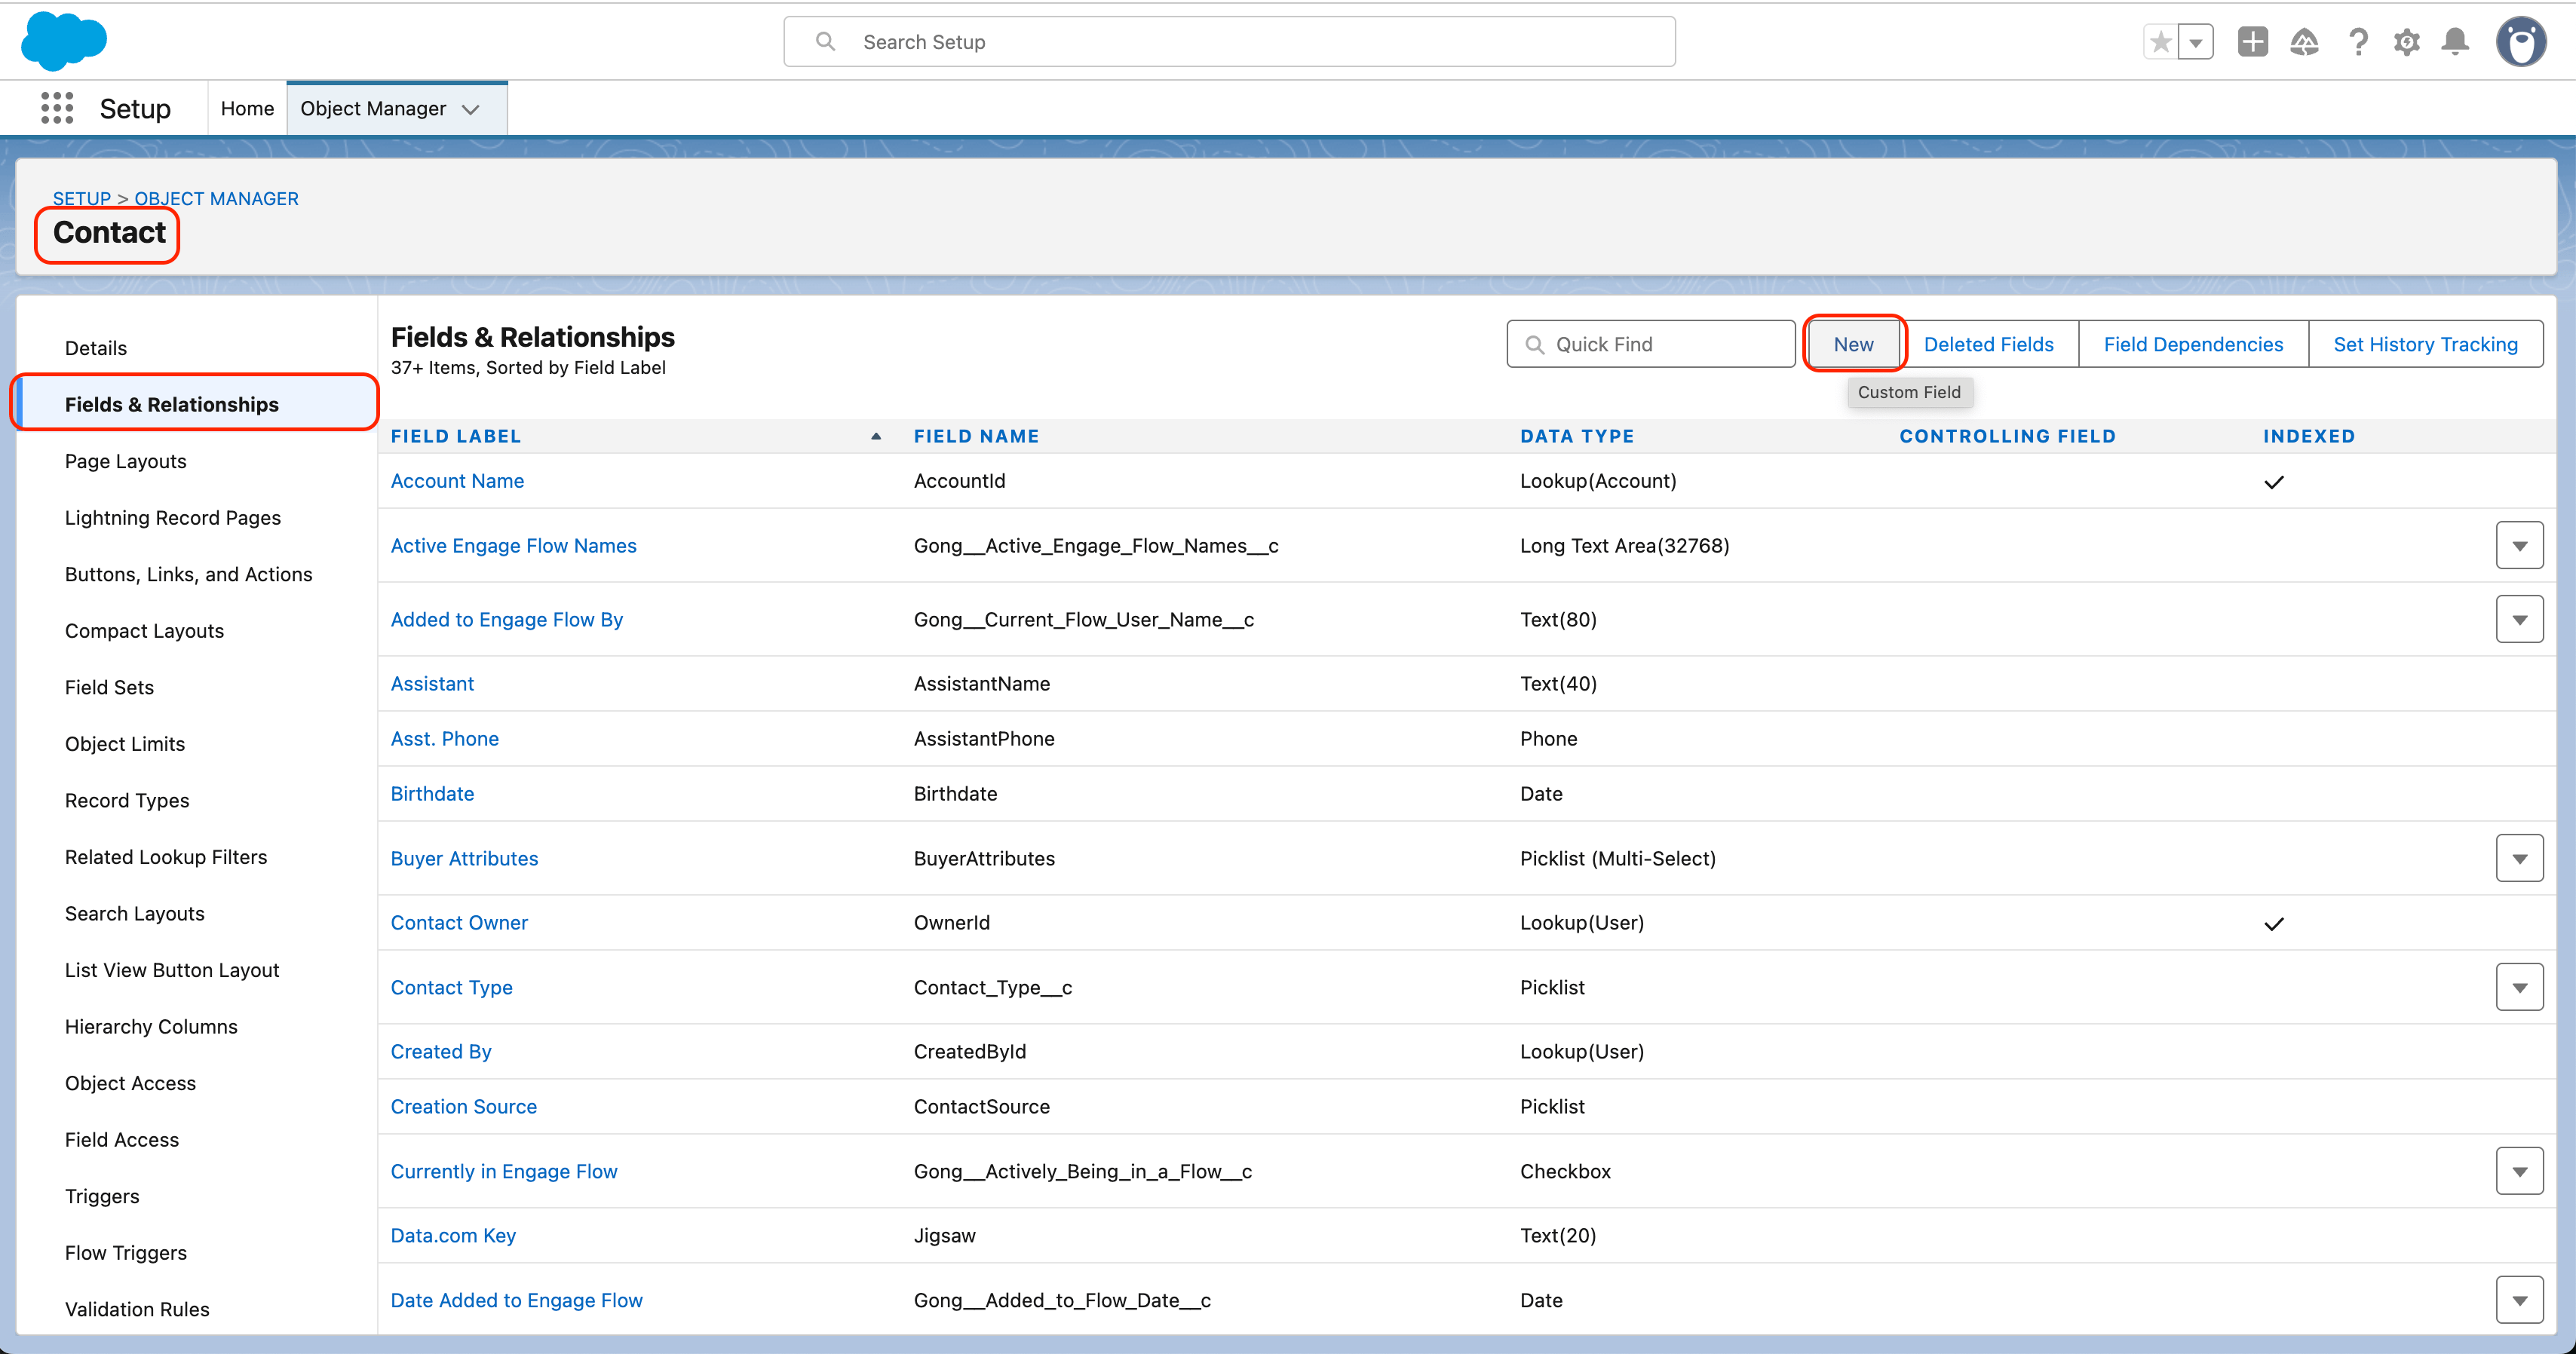The width and height of the screenshot is (2576, 1354).
Task: Sort by Field Label column header
Action: pyautogui.click(x=456, y=436)
